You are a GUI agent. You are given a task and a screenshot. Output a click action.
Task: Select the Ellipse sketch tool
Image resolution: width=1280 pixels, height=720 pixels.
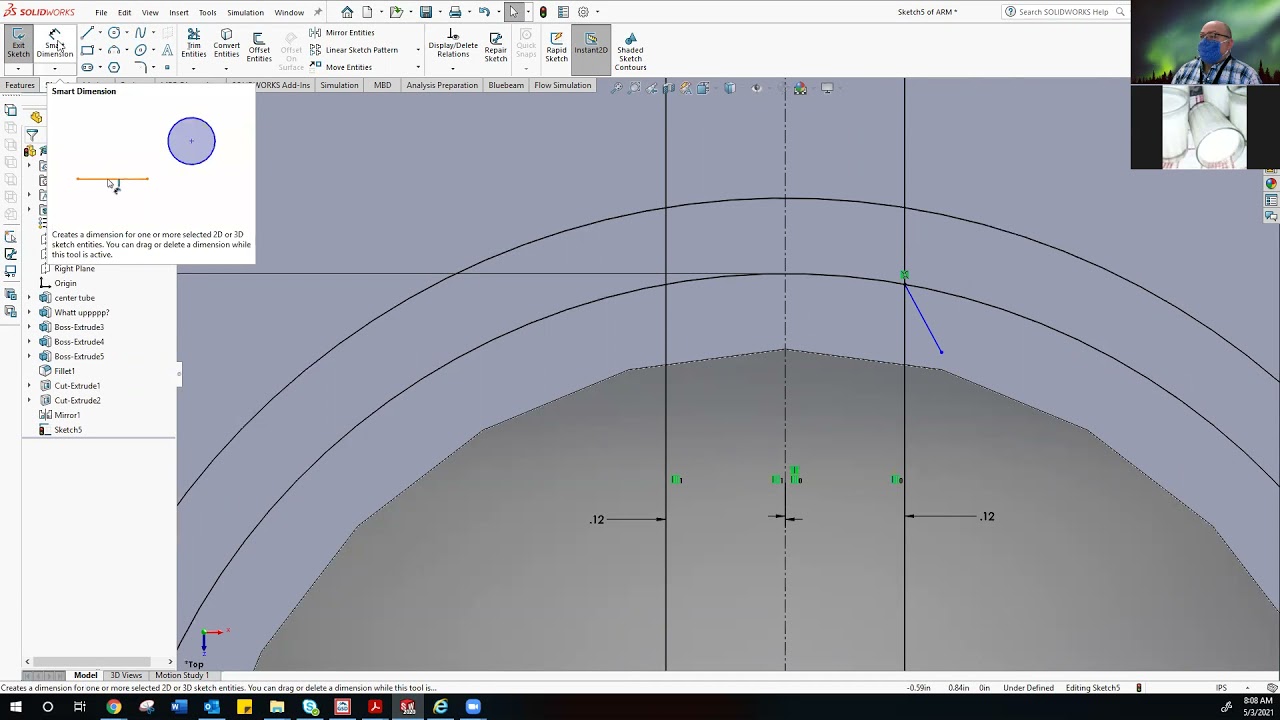(140, 50)
